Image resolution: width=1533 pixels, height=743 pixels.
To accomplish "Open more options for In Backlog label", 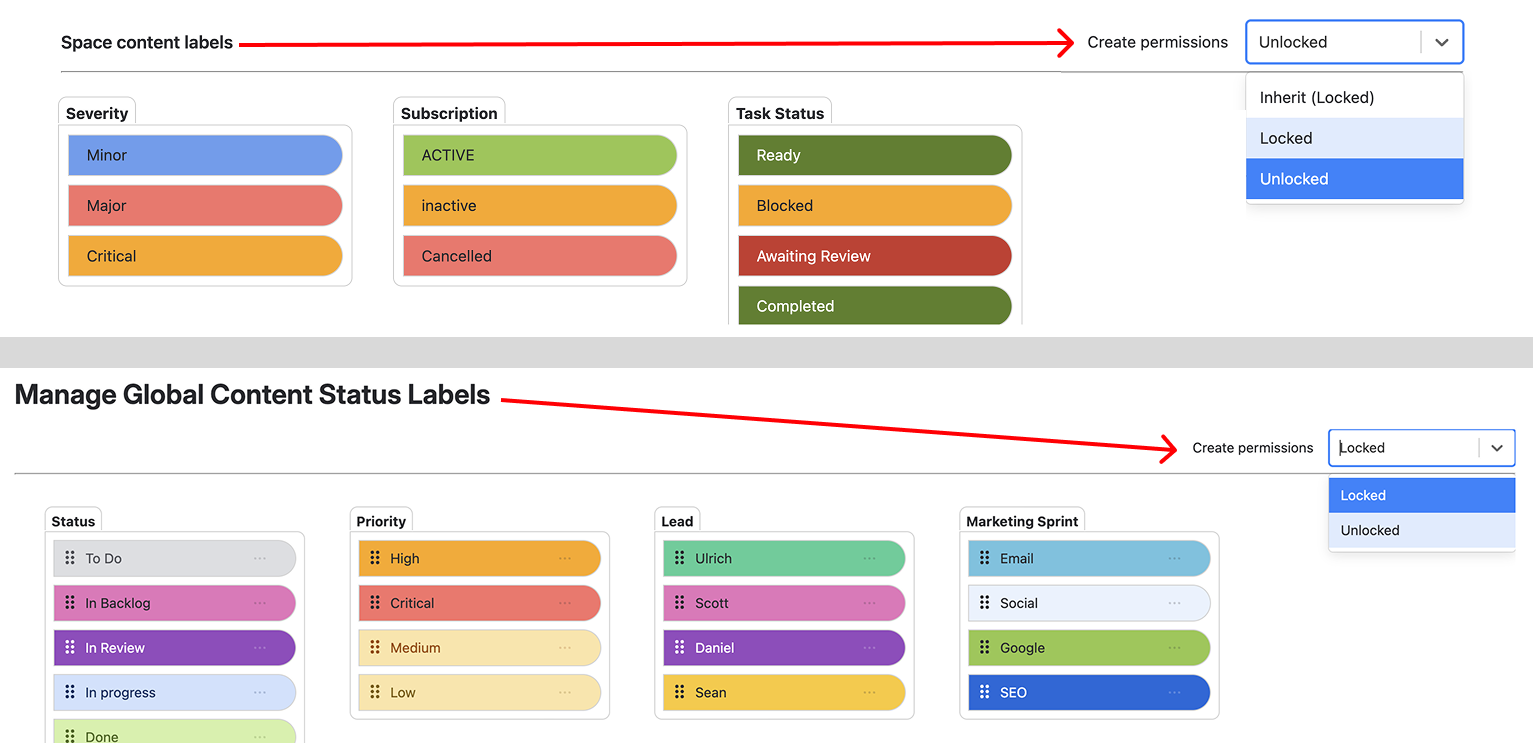I will pos(260,603).
